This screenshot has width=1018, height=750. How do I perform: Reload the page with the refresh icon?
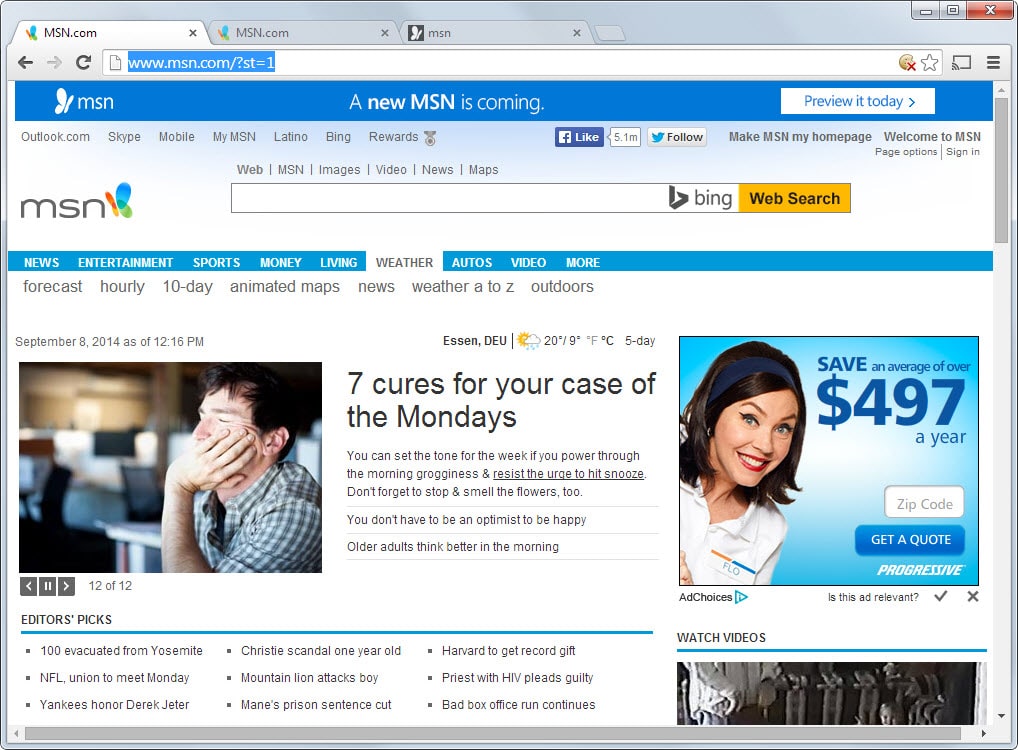coord(83,62)
